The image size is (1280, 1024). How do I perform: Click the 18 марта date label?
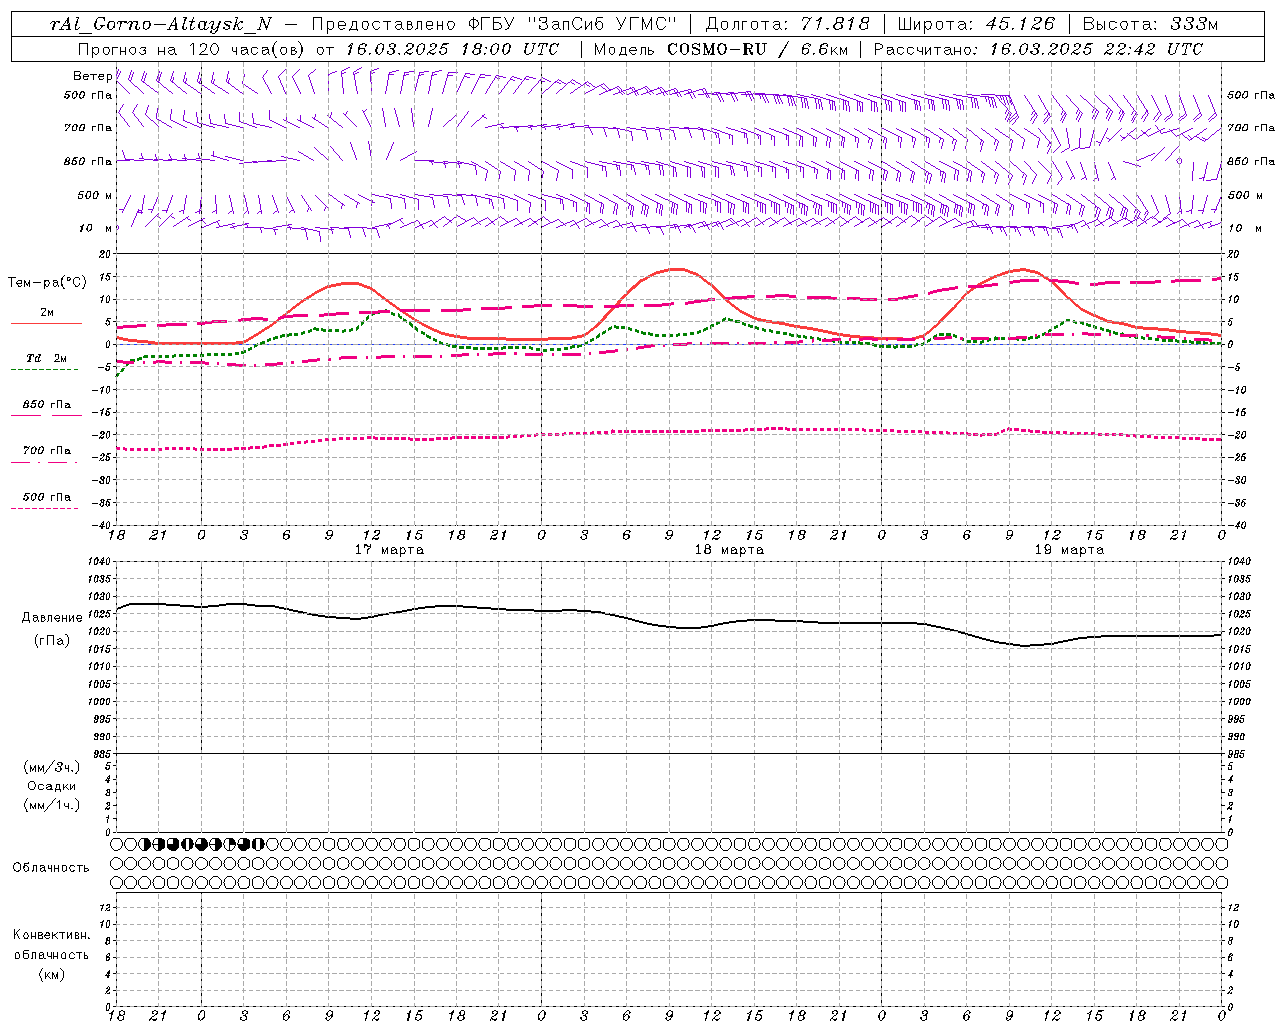point(729,550)
